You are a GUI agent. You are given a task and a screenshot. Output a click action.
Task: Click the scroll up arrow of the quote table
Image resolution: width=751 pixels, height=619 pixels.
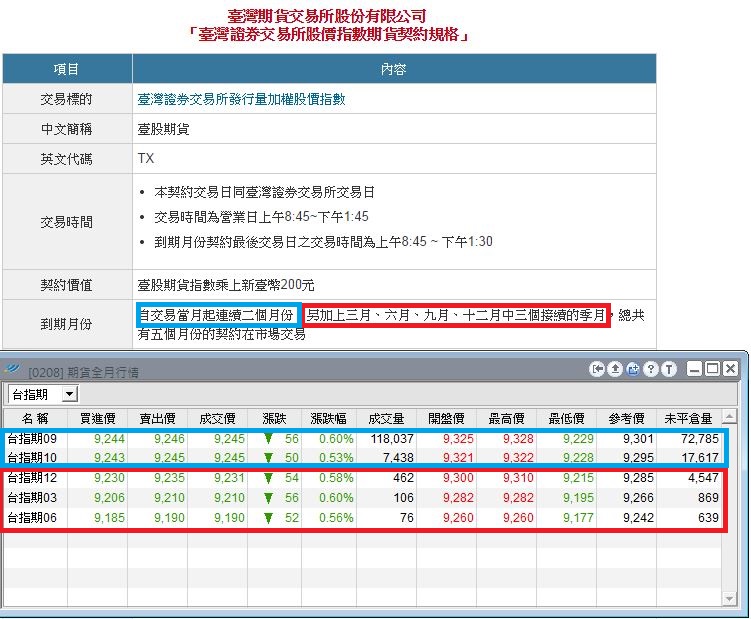click(729, 416)
